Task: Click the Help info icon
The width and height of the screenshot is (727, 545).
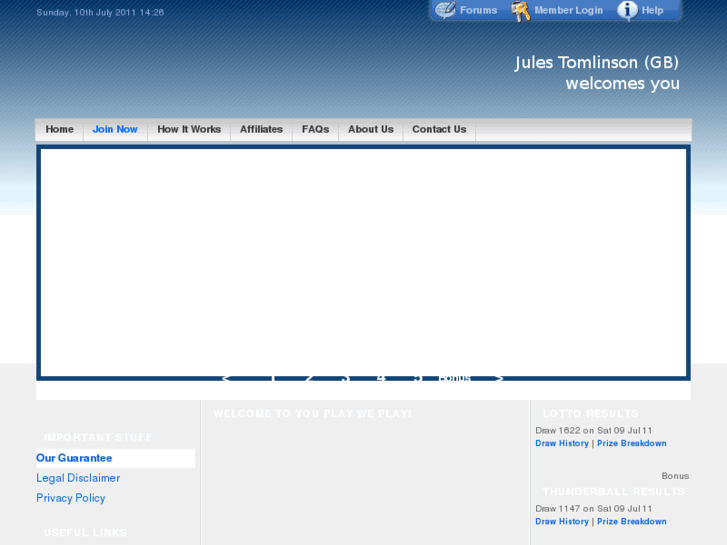Action: point(627,11)
